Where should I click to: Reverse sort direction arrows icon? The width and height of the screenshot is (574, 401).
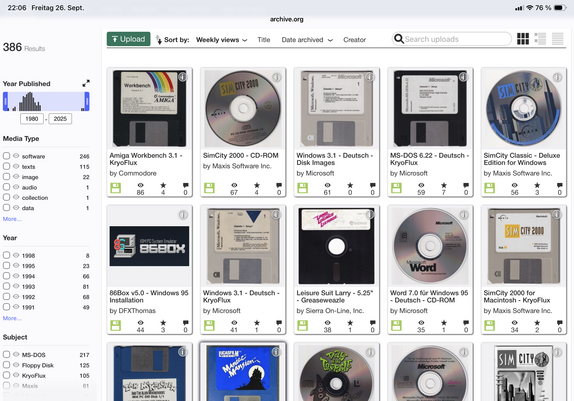coord(159,40)
